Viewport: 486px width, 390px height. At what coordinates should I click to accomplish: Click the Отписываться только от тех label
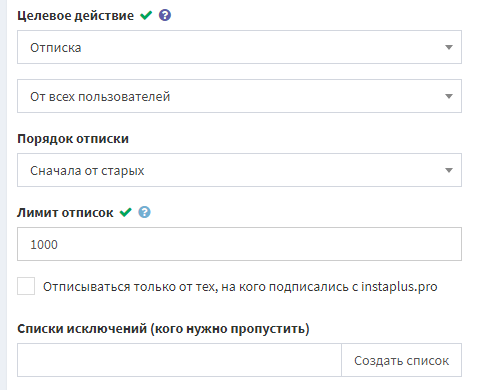point(240,287)
